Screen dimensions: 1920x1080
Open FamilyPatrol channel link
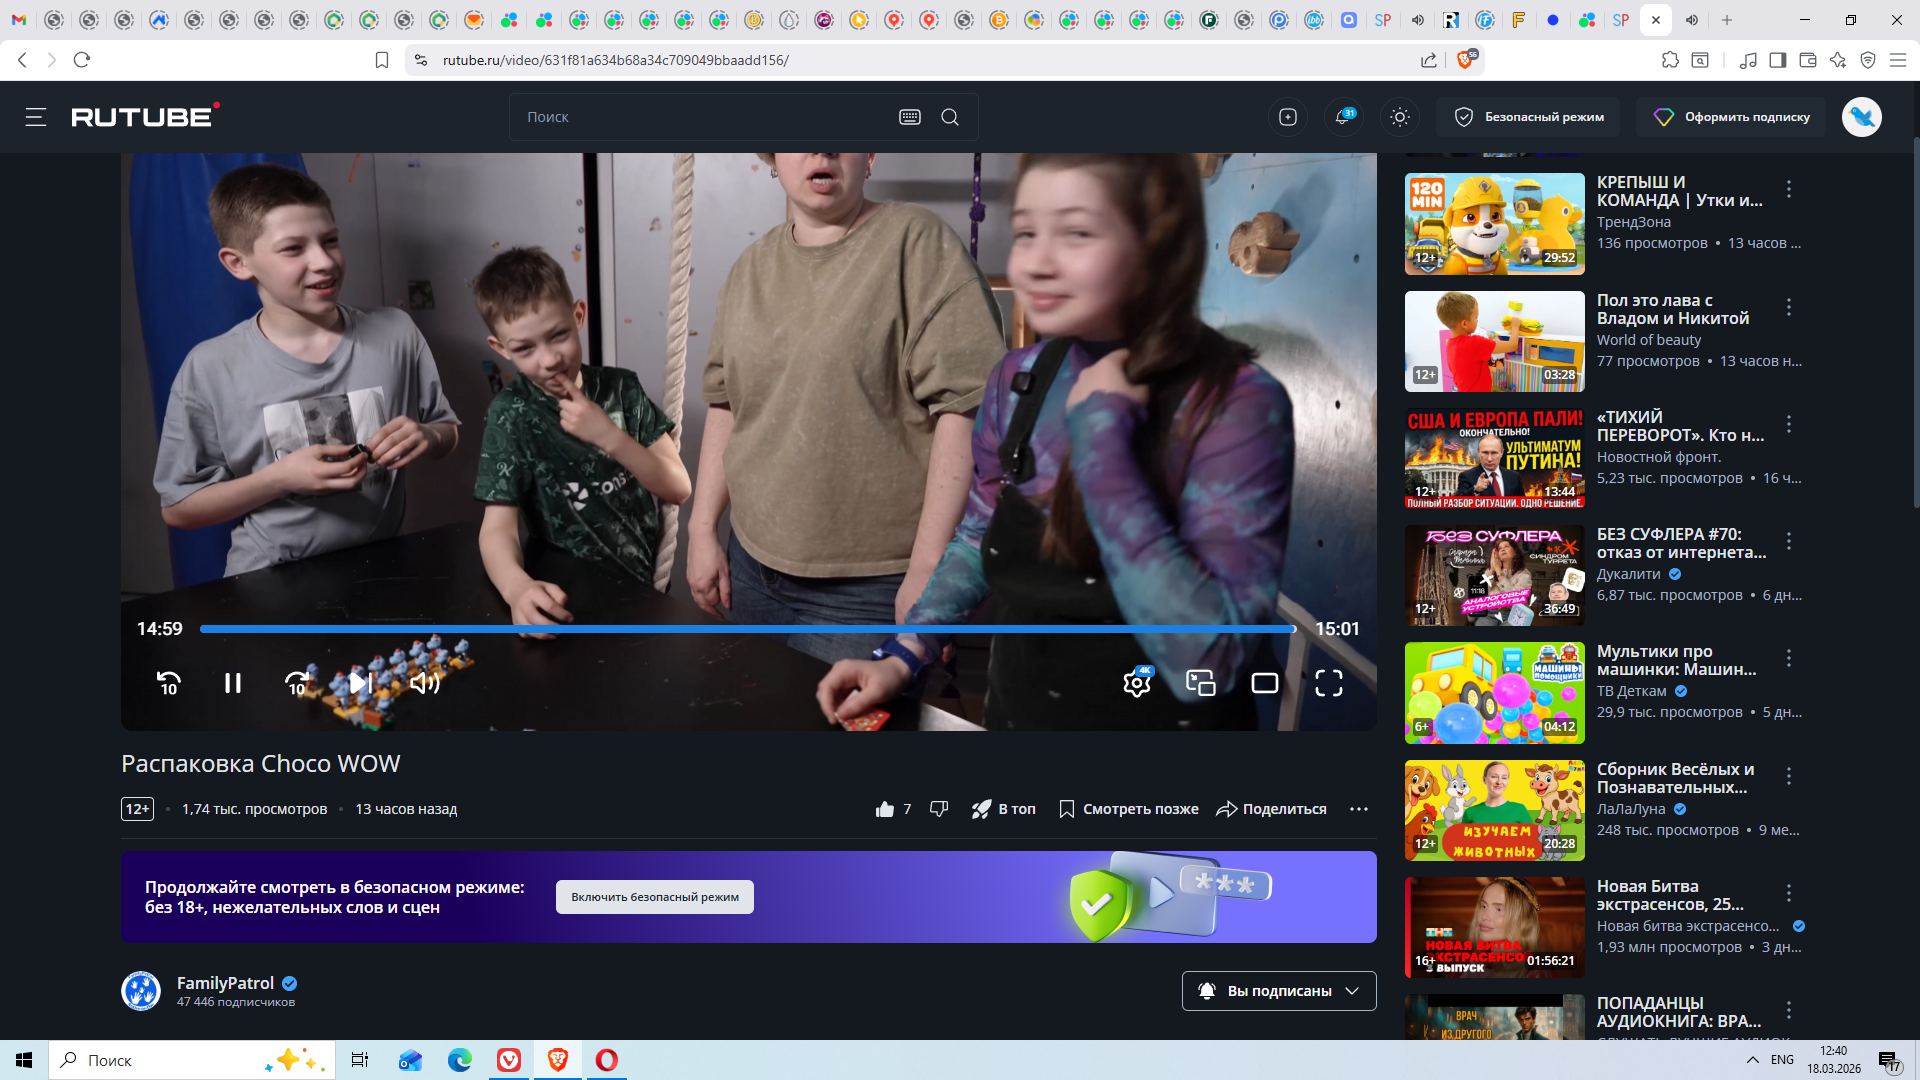pyautogui.click(x=225, y=983)
